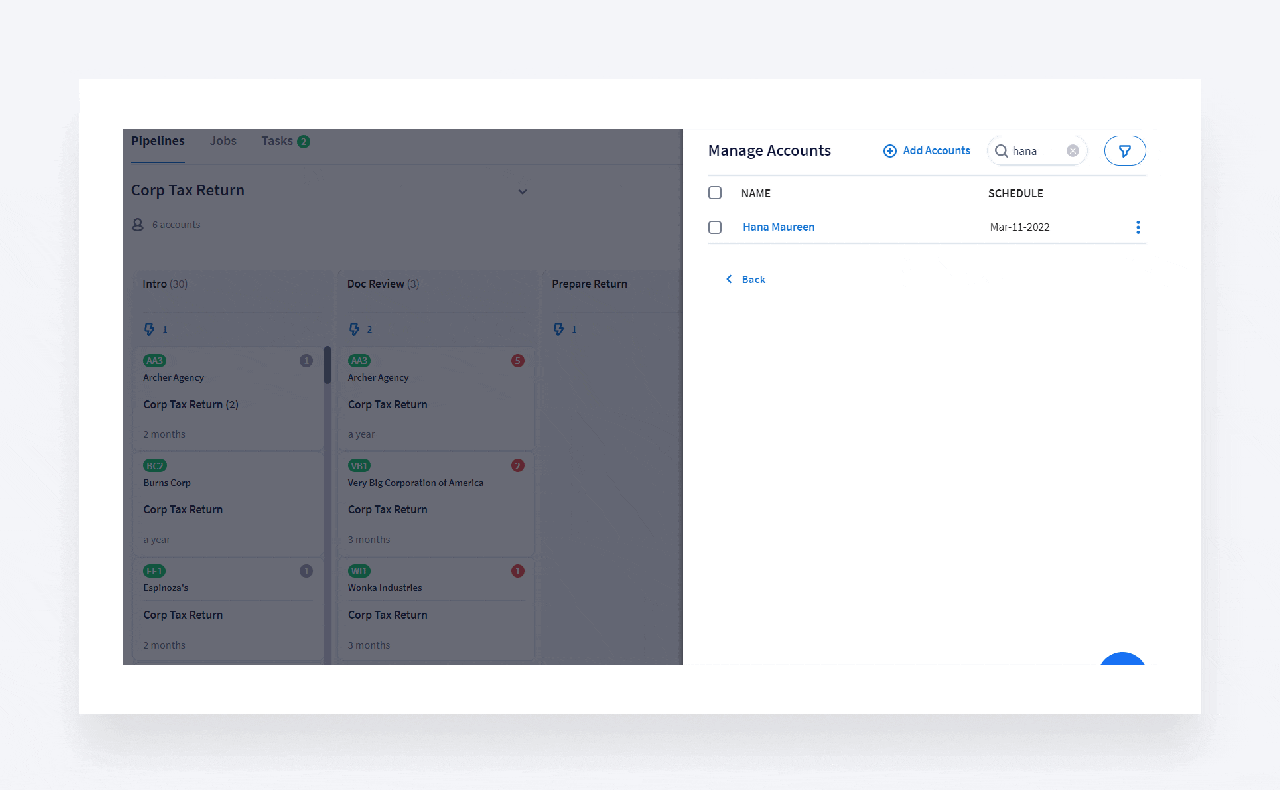Open the Tasks tab

[x=277, y=141]
